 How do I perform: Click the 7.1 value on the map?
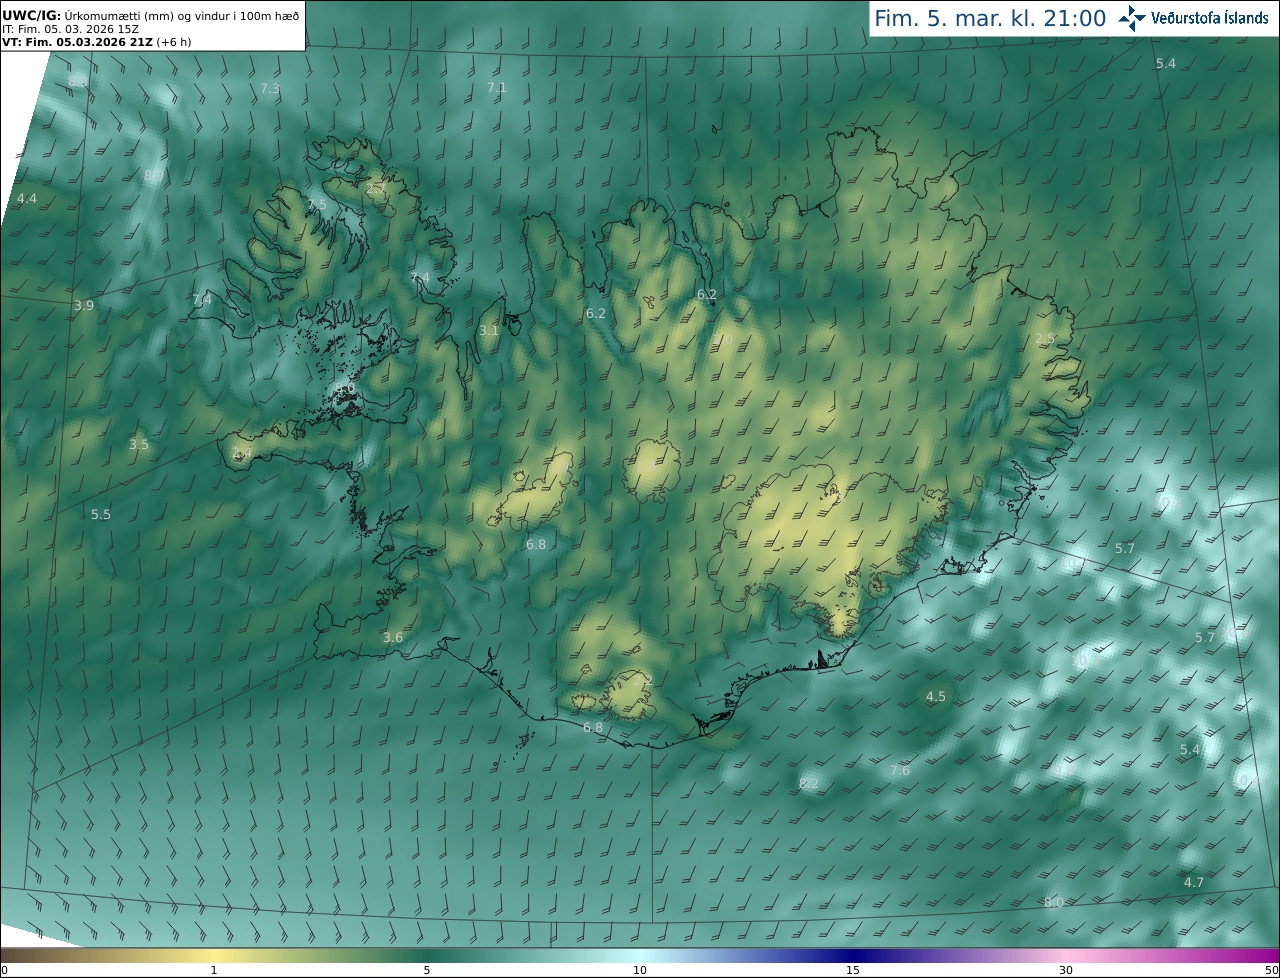[496, 88]
